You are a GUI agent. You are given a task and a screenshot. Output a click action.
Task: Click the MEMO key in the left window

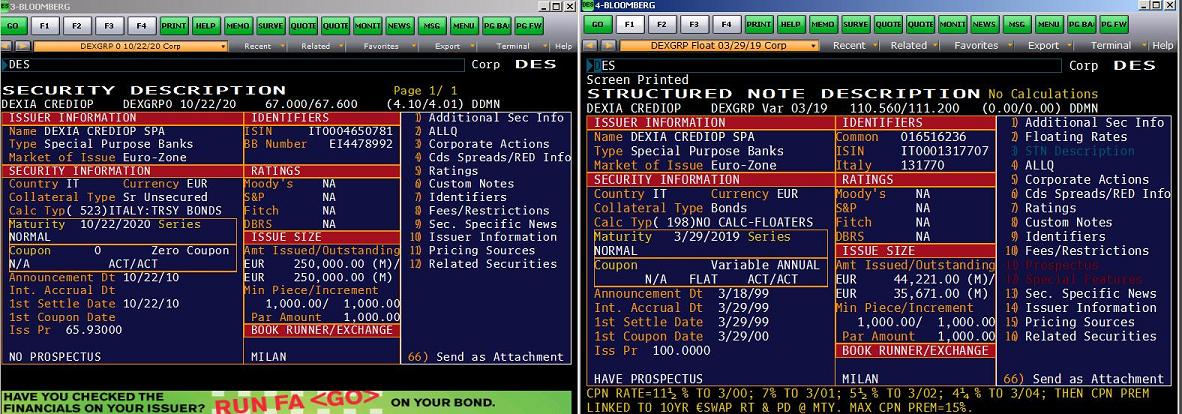(238, 24)
